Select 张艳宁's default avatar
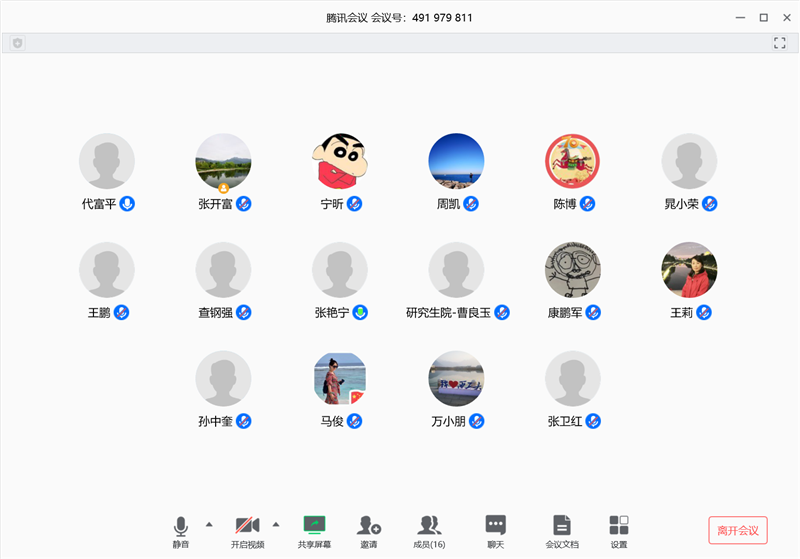This screenshot has width=800, height=559. (x=340, y=270)
